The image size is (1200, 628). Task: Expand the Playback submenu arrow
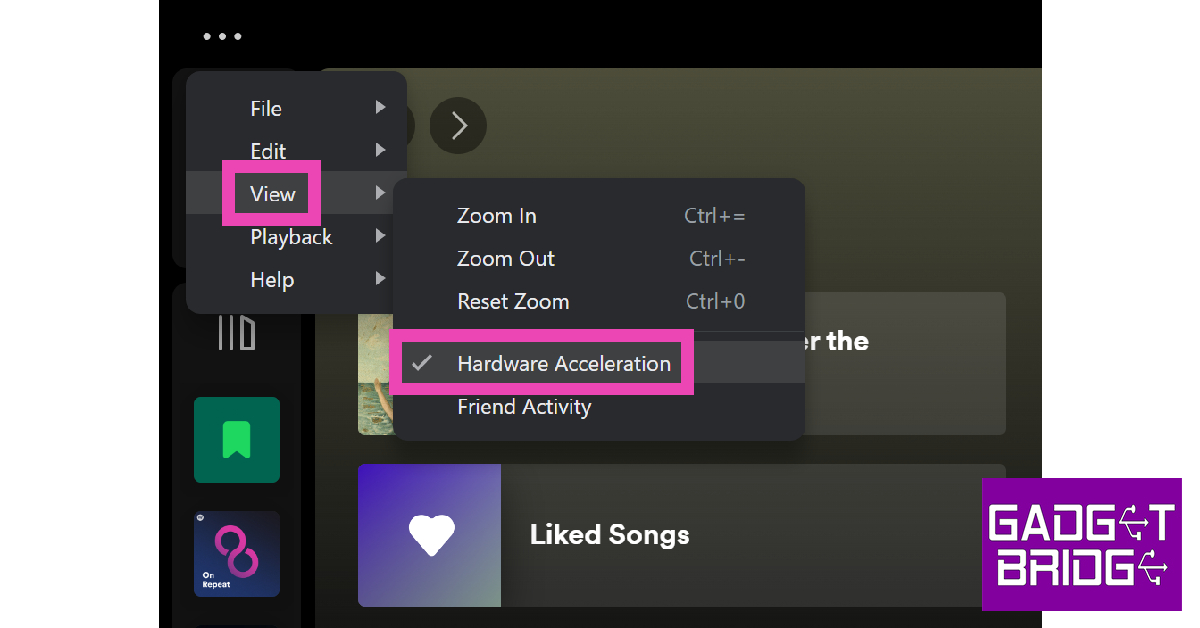tap(381, 237)
